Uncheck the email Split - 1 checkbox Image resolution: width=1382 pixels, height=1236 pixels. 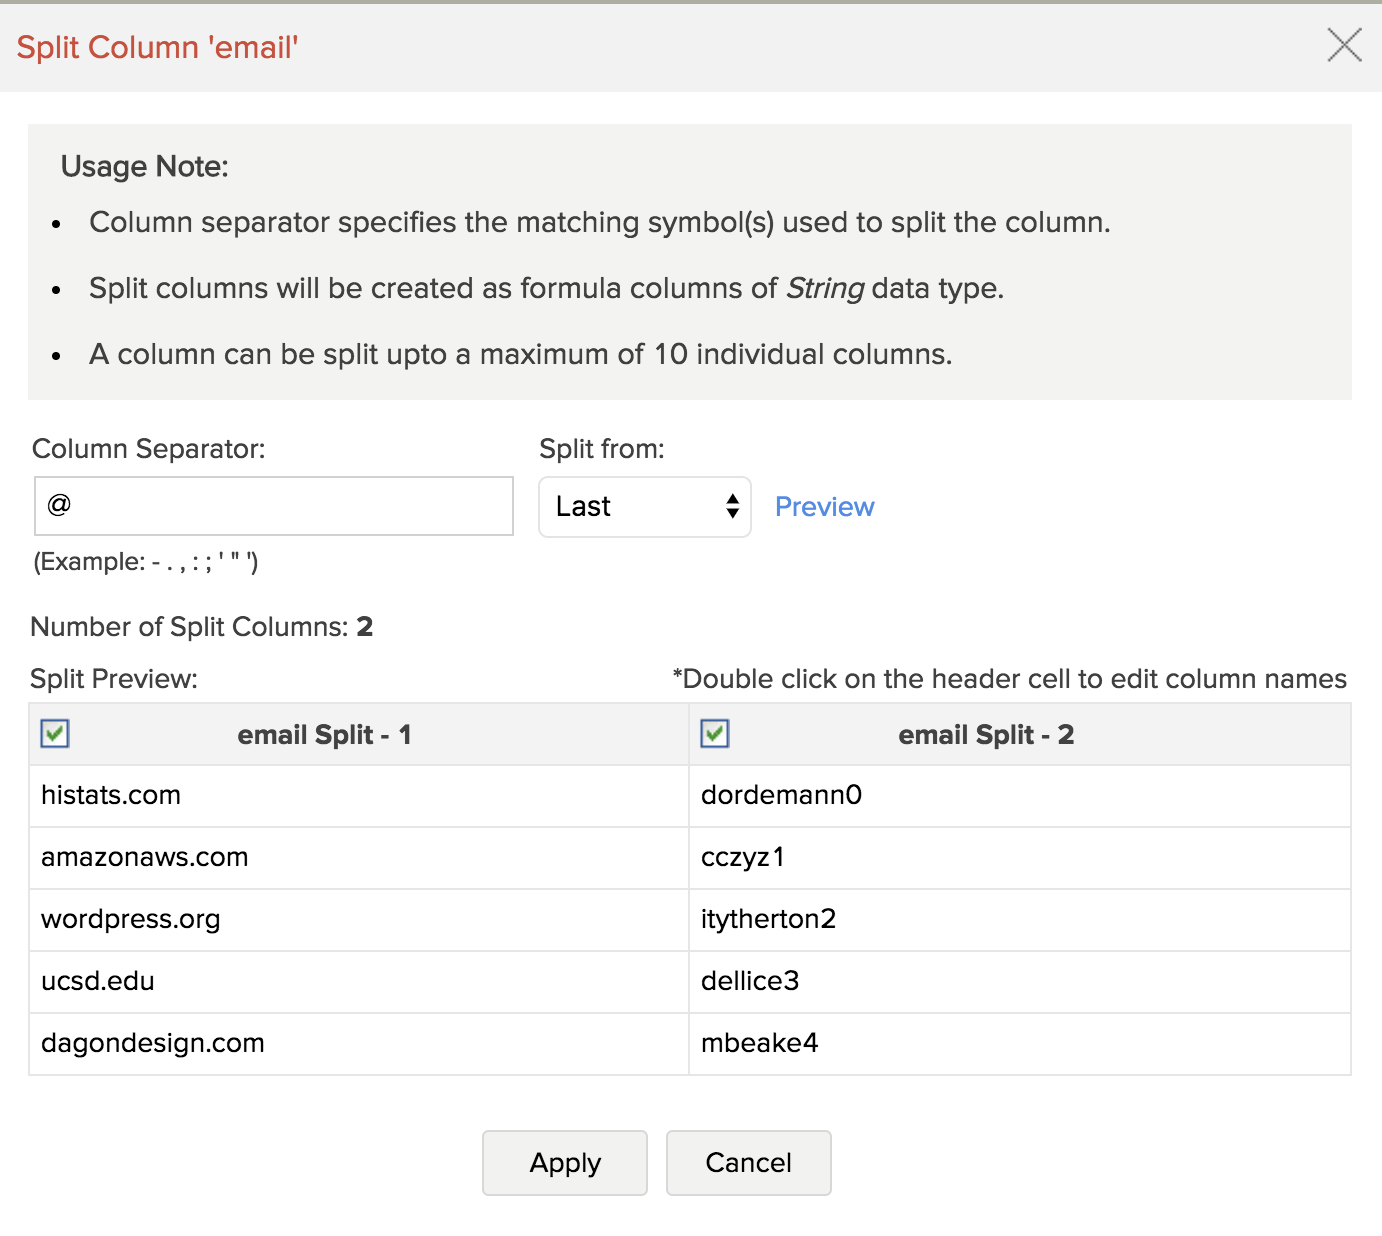point(55,734)
